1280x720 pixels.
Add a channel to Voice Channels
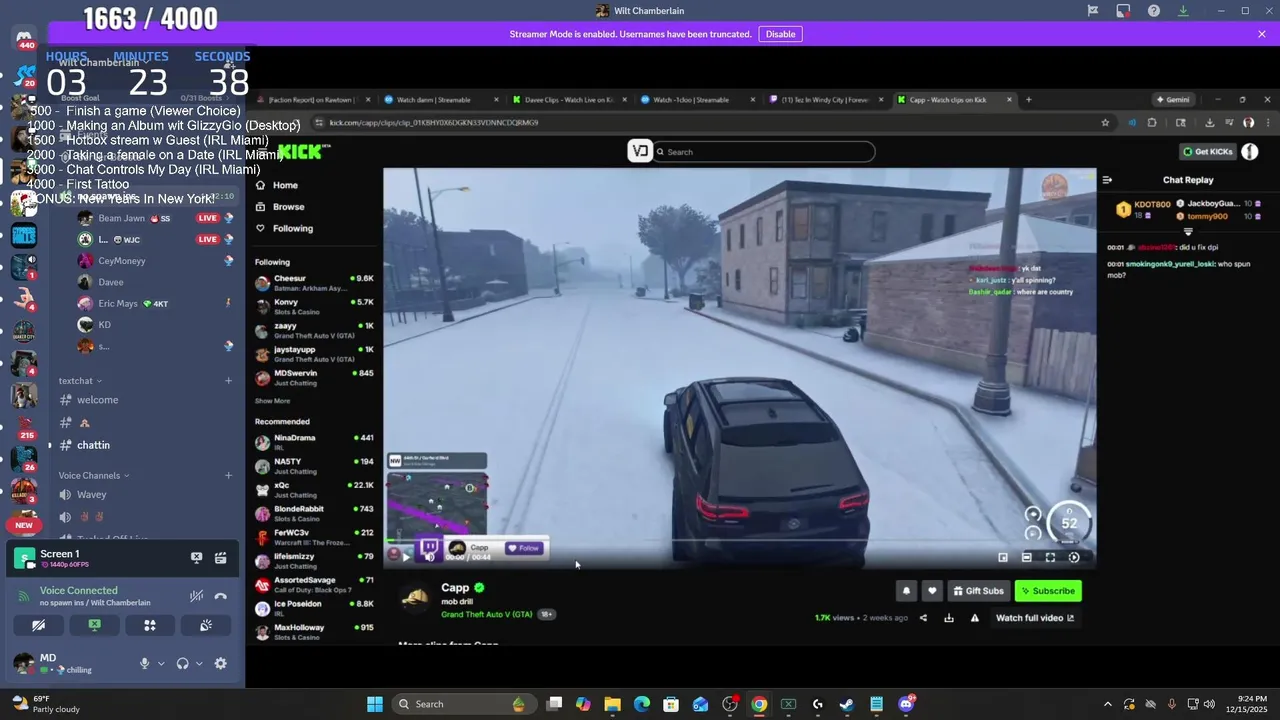pyautogui.click(x=228, y=475)
